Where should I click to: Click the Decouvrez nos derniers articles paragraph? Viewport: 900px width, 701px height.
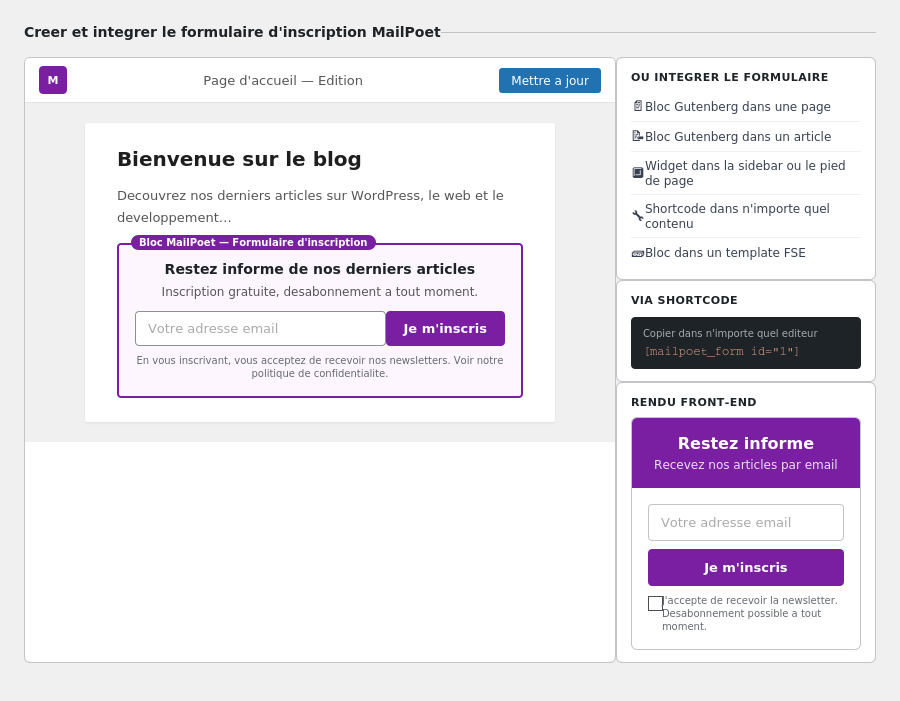coord(311,206)
